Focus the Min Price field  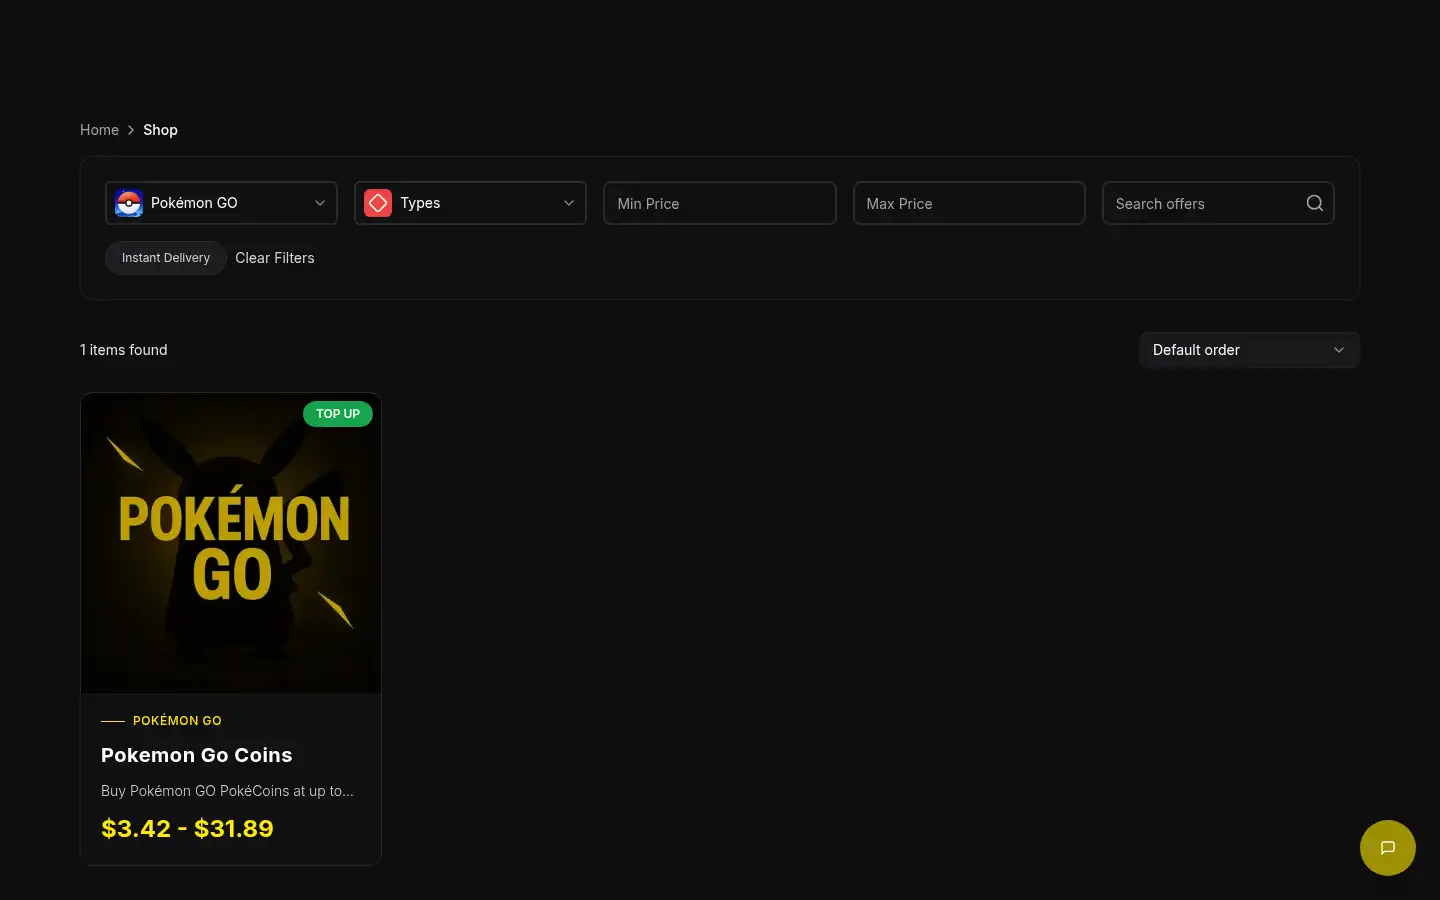click(x=720, y=203)
